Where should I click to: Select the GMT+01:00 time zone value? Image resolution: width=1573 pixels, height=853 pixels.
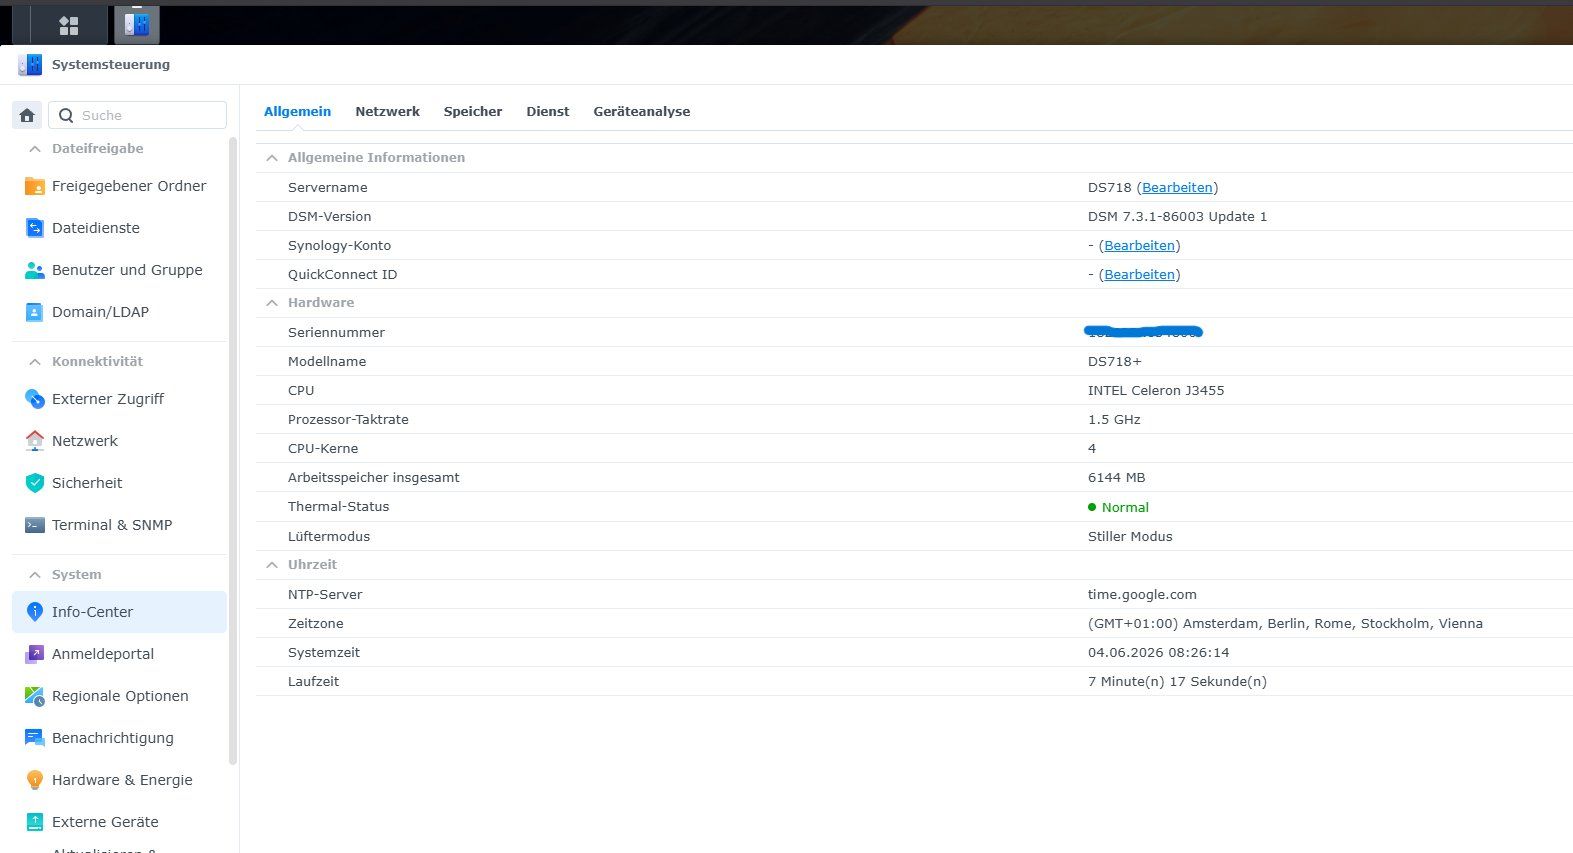tap(1285, 624)
